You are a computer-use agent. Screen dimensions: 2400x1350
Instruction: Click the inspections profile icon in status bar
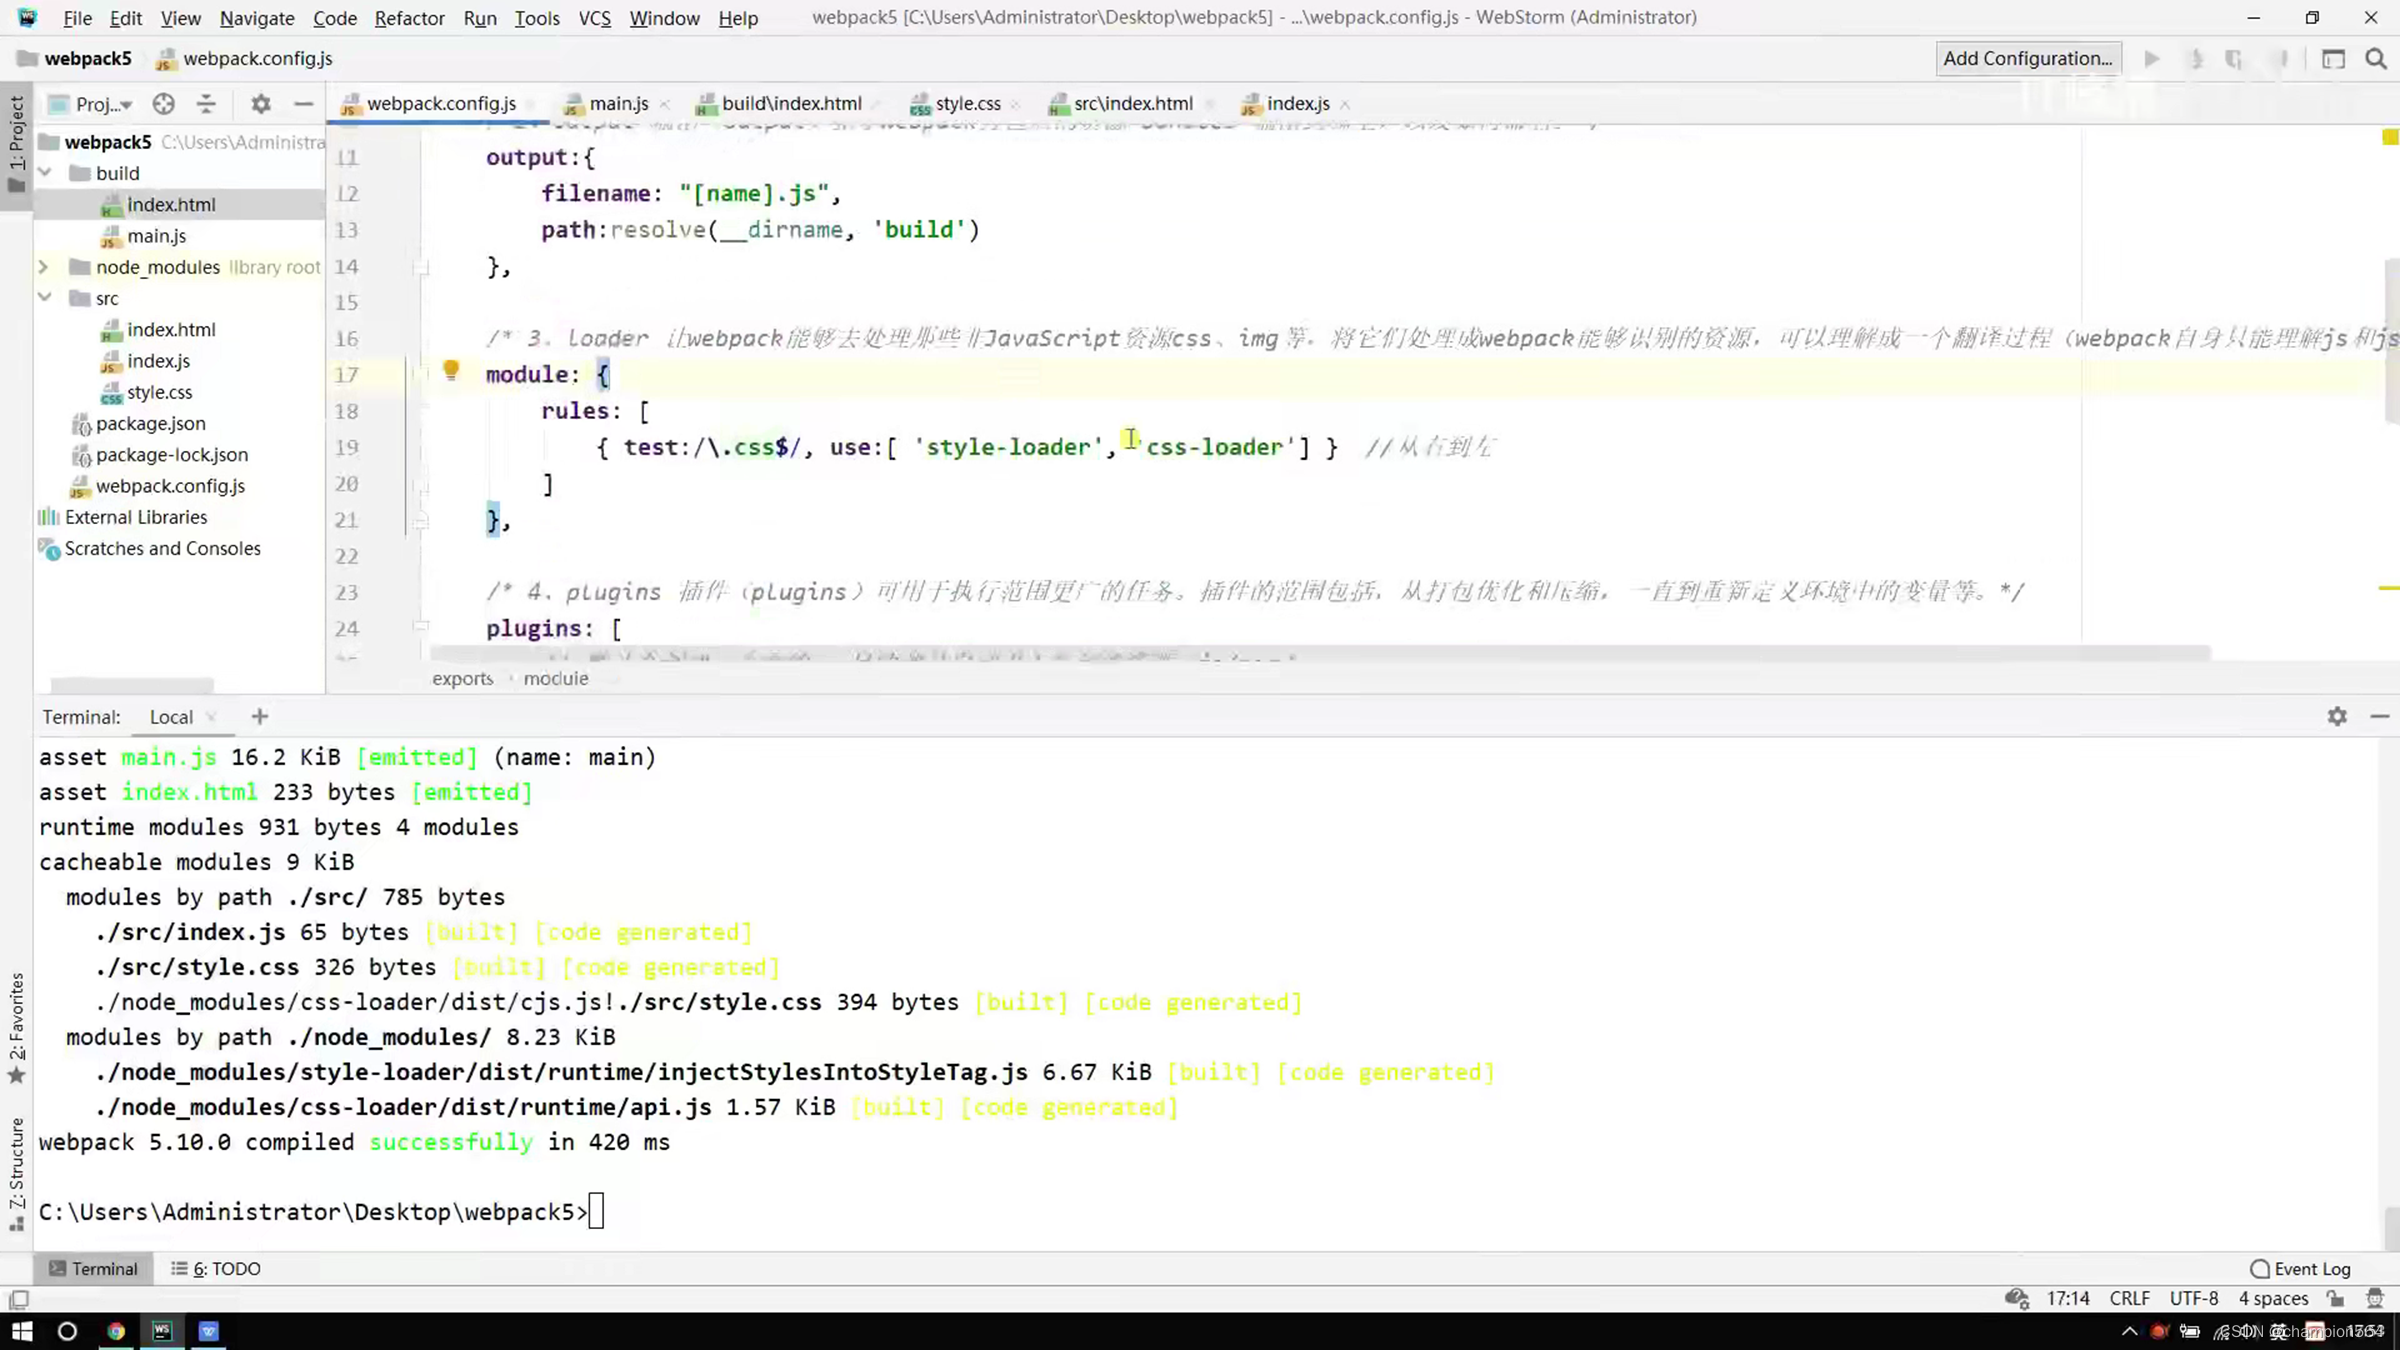click(2375, 1298)
